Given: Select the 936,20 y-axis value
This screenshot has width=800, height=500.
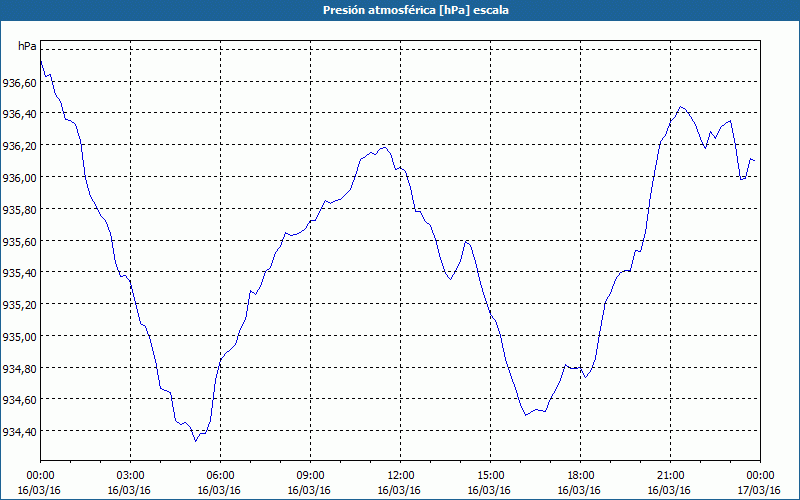Looking at the screenshot, I should (x=19, y=145).
